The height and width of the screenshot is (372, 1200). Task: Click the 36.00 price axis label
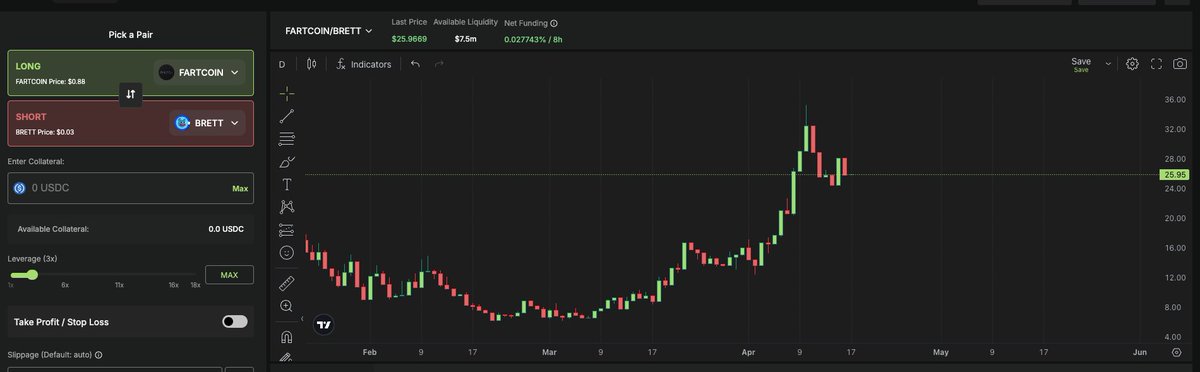pos(1174,100)
